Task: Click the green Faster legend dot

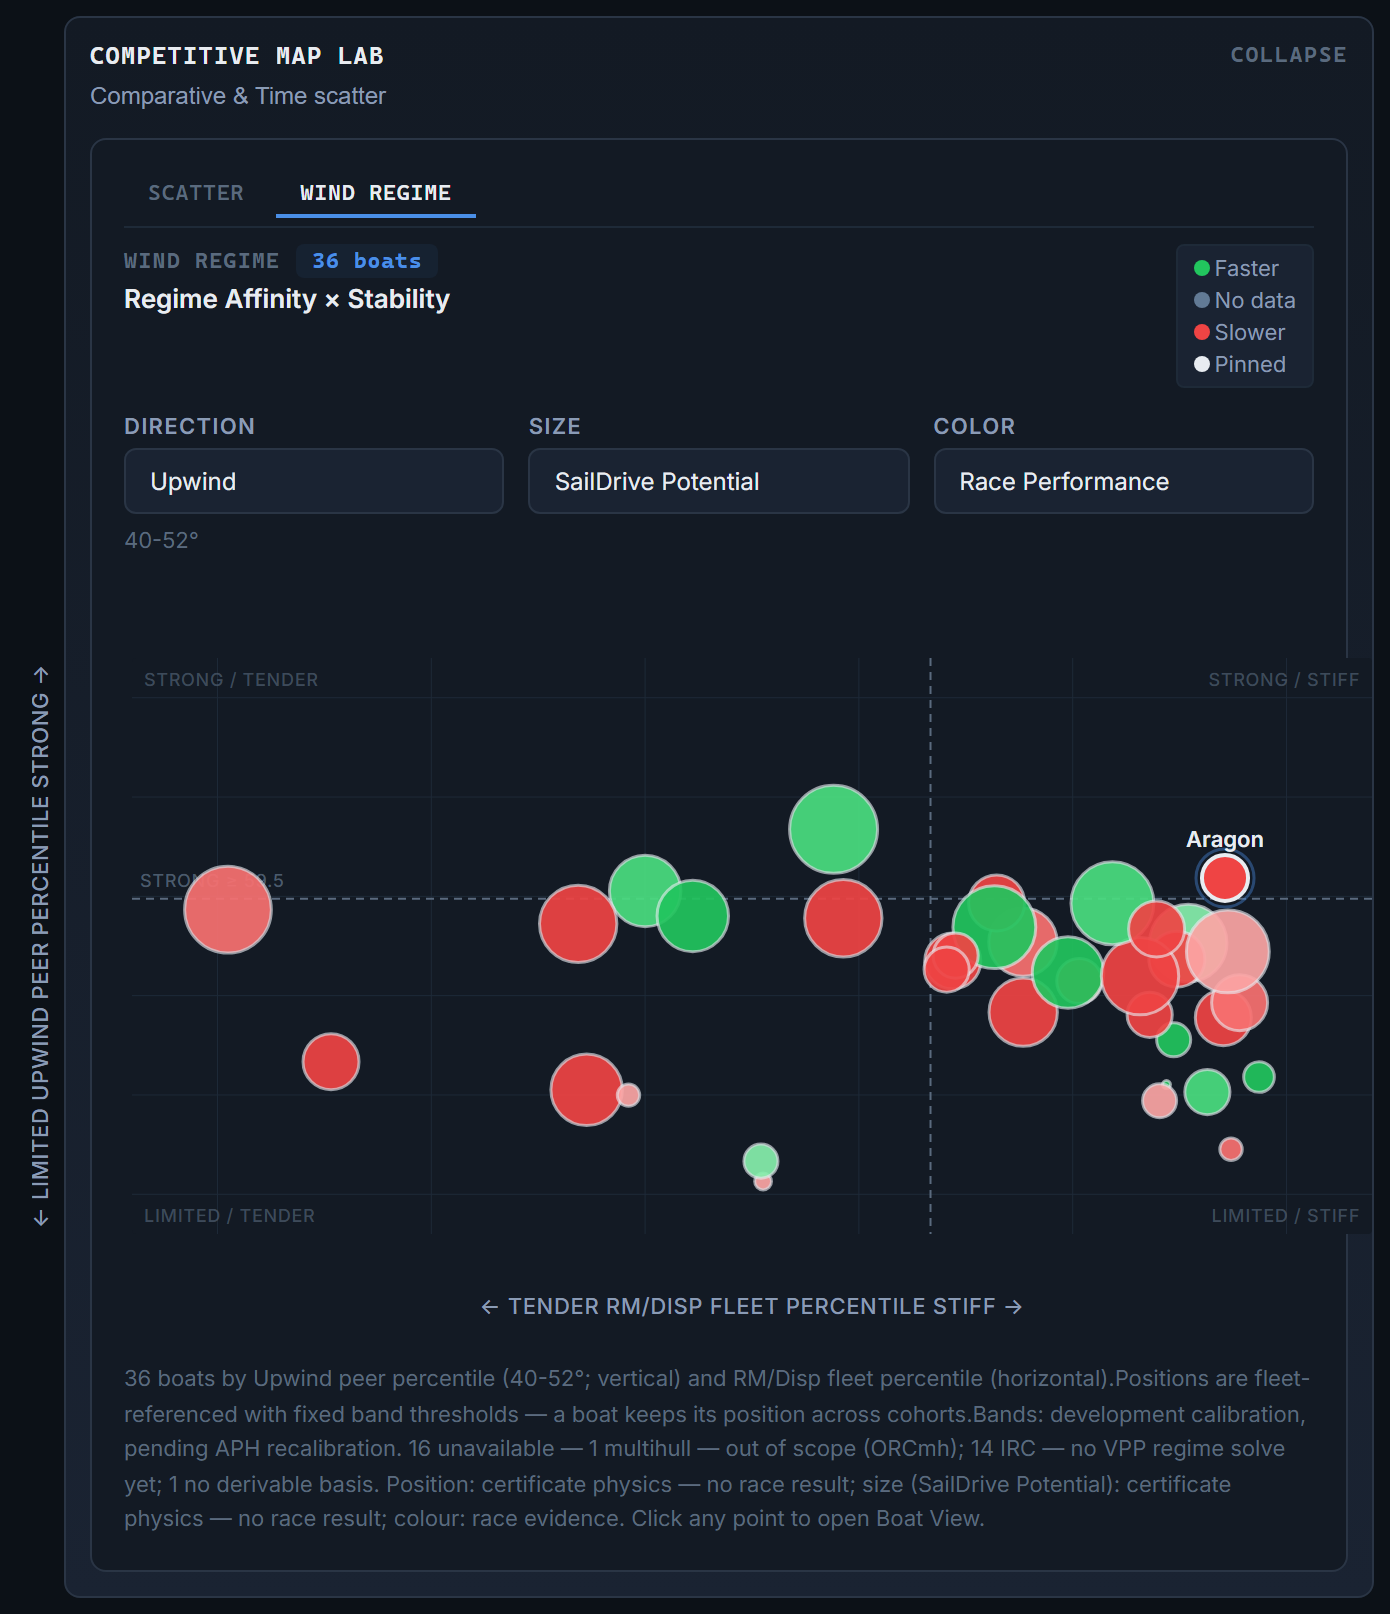Action: click(x=1202, y=268)
